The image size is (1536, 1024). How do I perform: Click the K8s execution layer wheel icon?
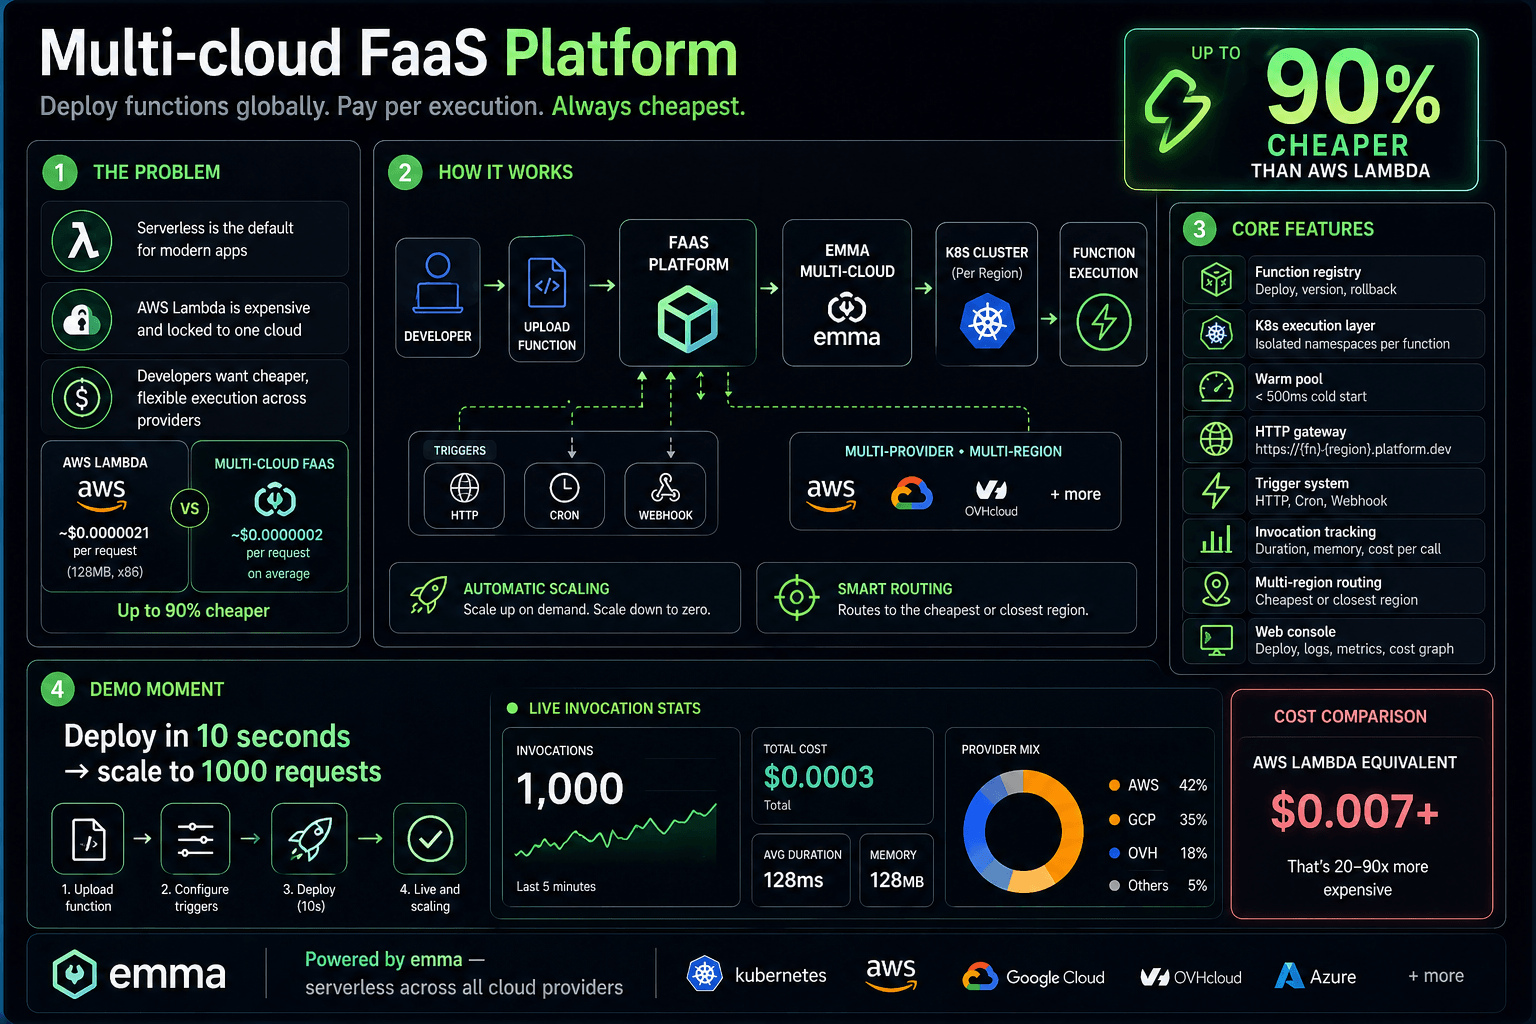click(x=1216, y=334)
